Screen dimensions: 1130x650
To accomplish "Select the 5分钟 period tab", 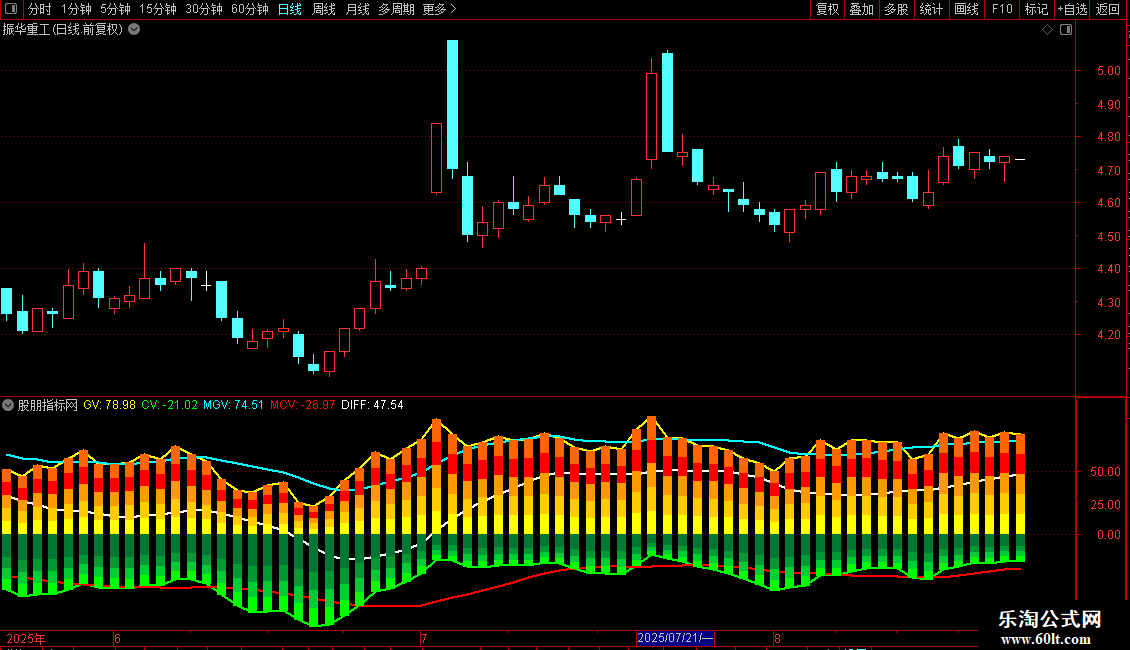I will pos(115,9).
